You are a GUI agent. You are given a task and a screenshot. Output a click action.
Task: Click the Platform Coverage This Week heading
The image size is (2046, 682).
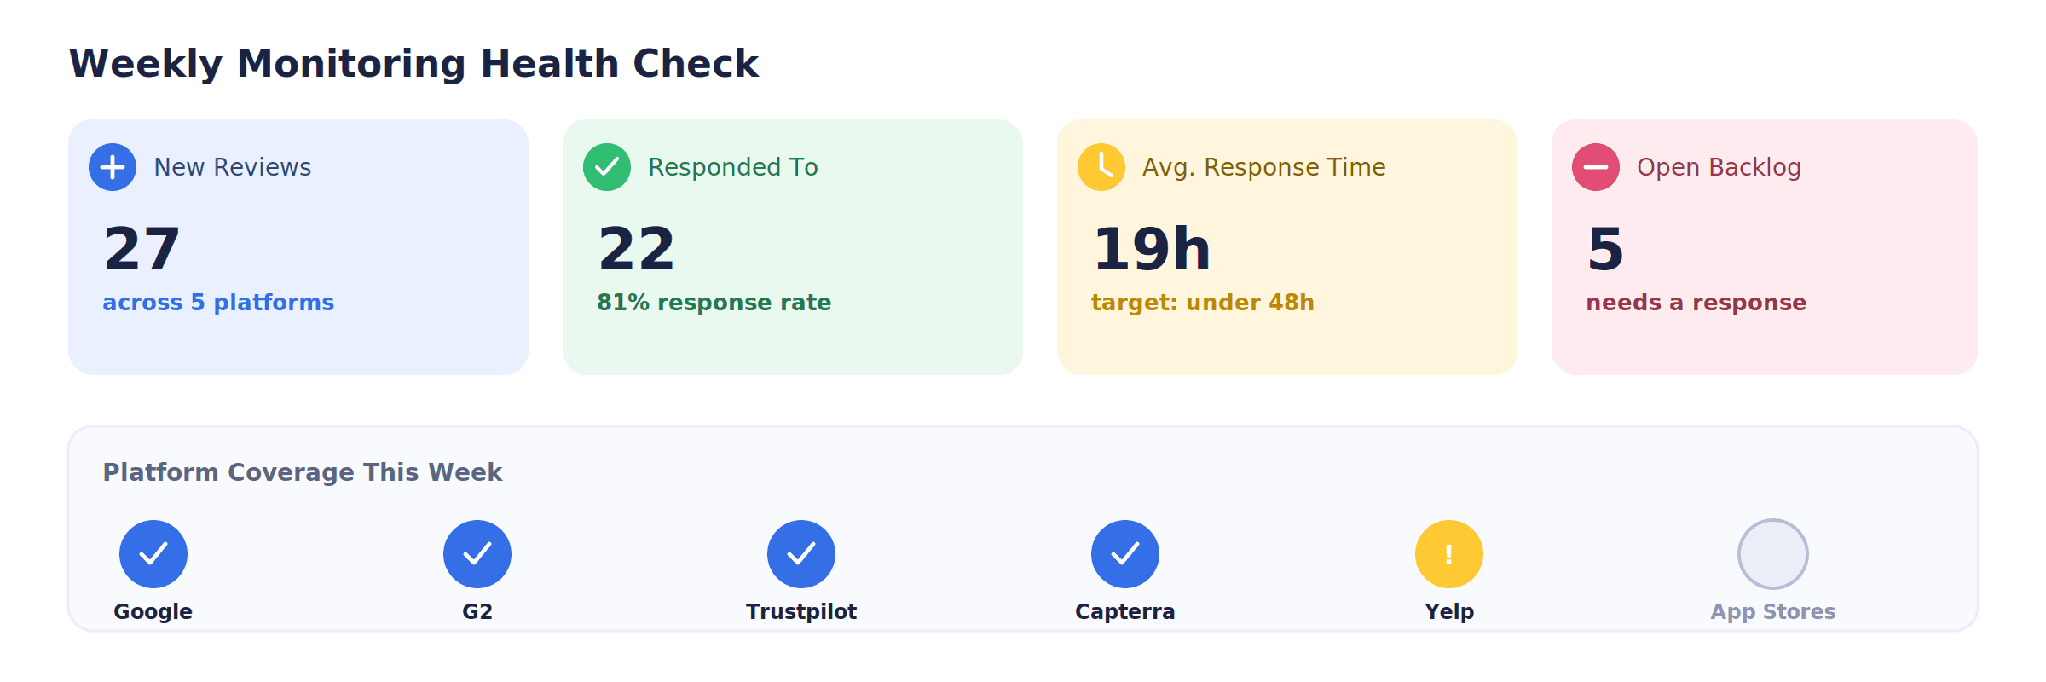tap(302, 472)
